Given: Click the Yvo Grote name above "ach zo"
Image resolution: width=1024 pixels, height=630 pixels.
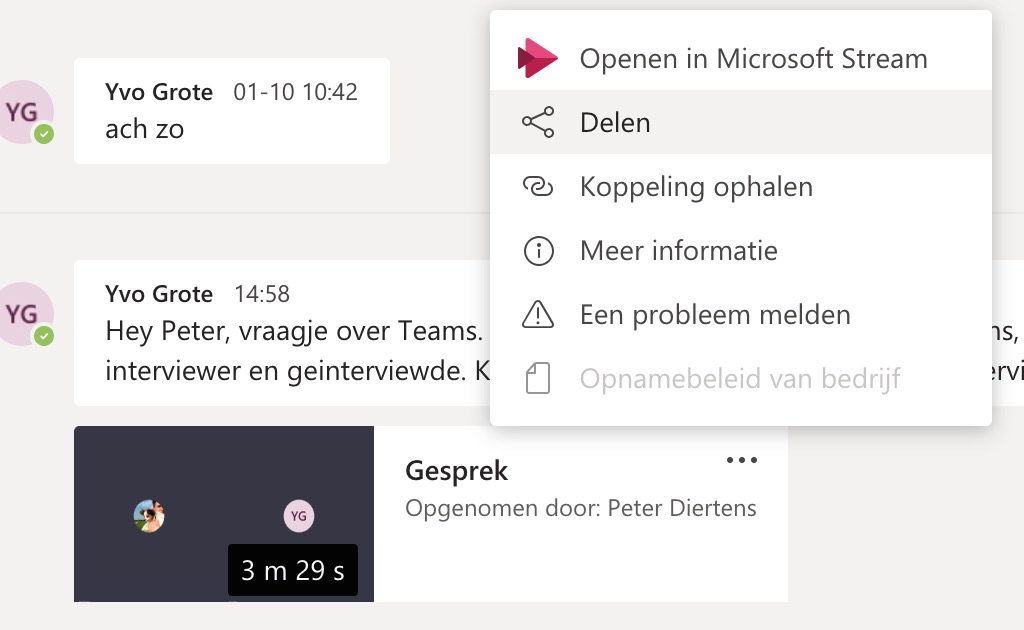Looking at the screenshot, I should tap(159, 93).
